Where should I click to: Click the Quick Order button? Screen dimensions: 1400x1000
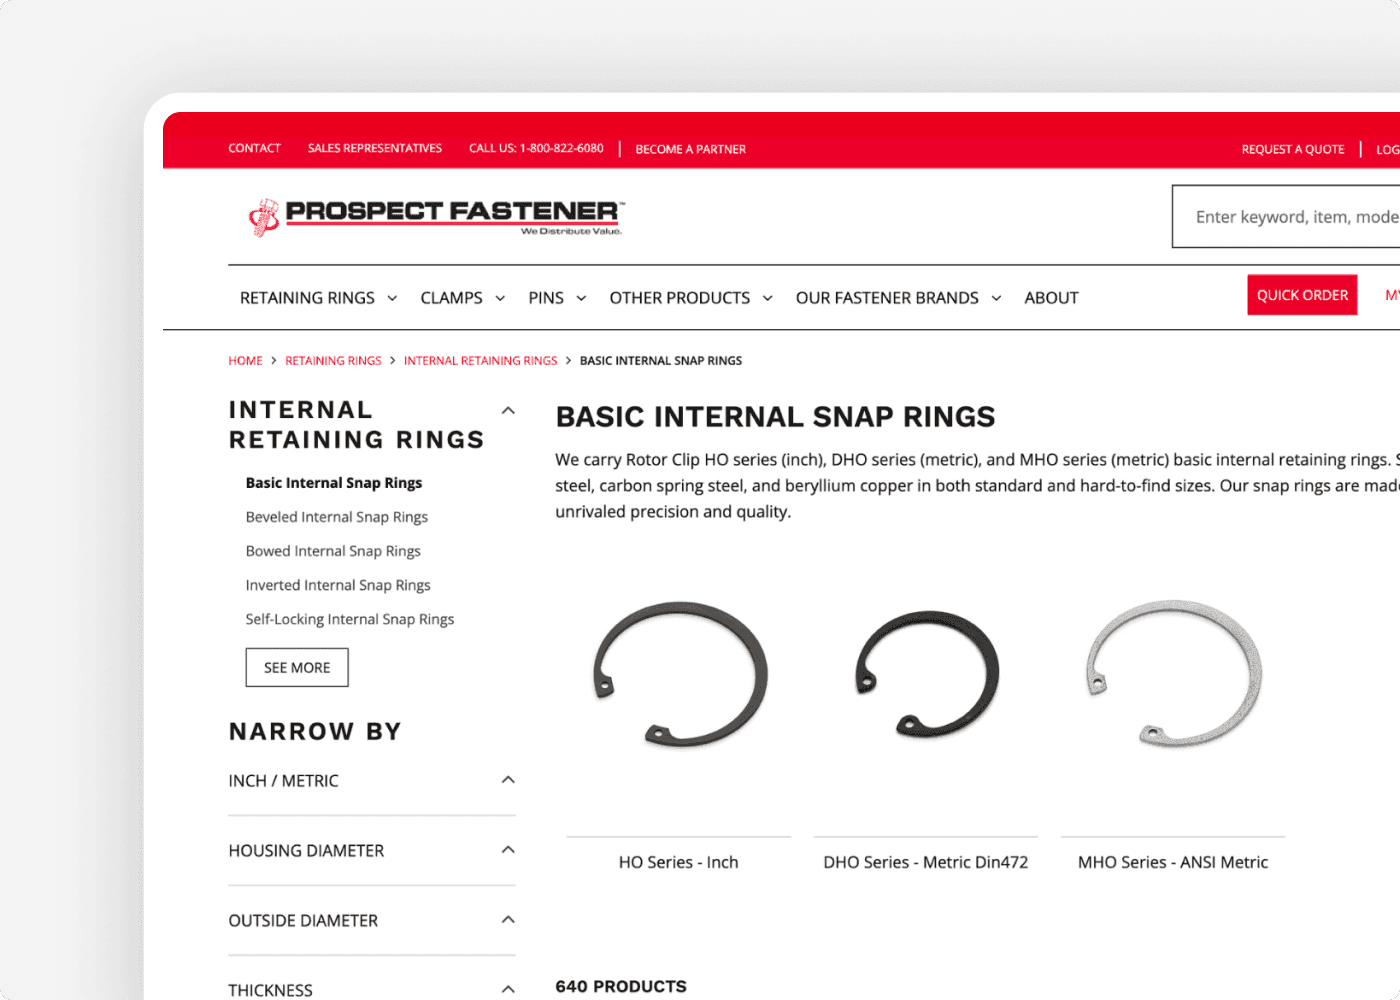[x=1302, y=294]
